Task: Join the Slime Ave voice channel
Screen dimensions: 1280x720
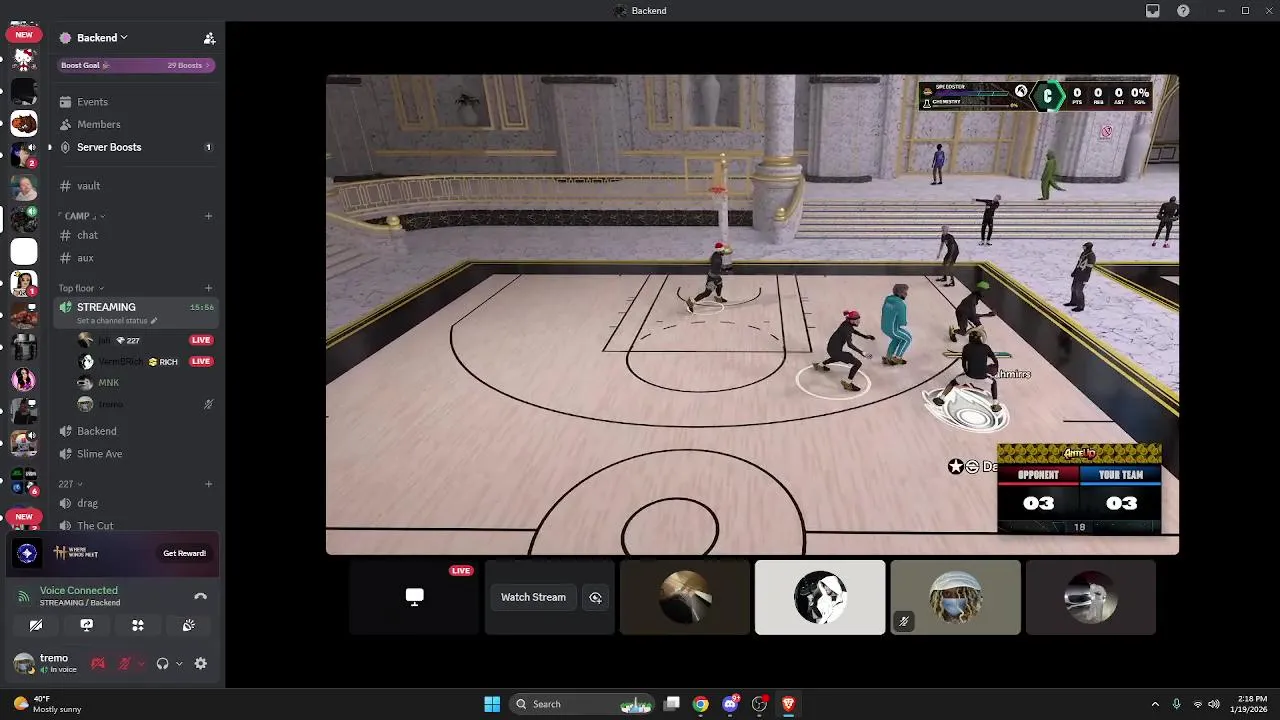Action: click(x=135, y=454)
